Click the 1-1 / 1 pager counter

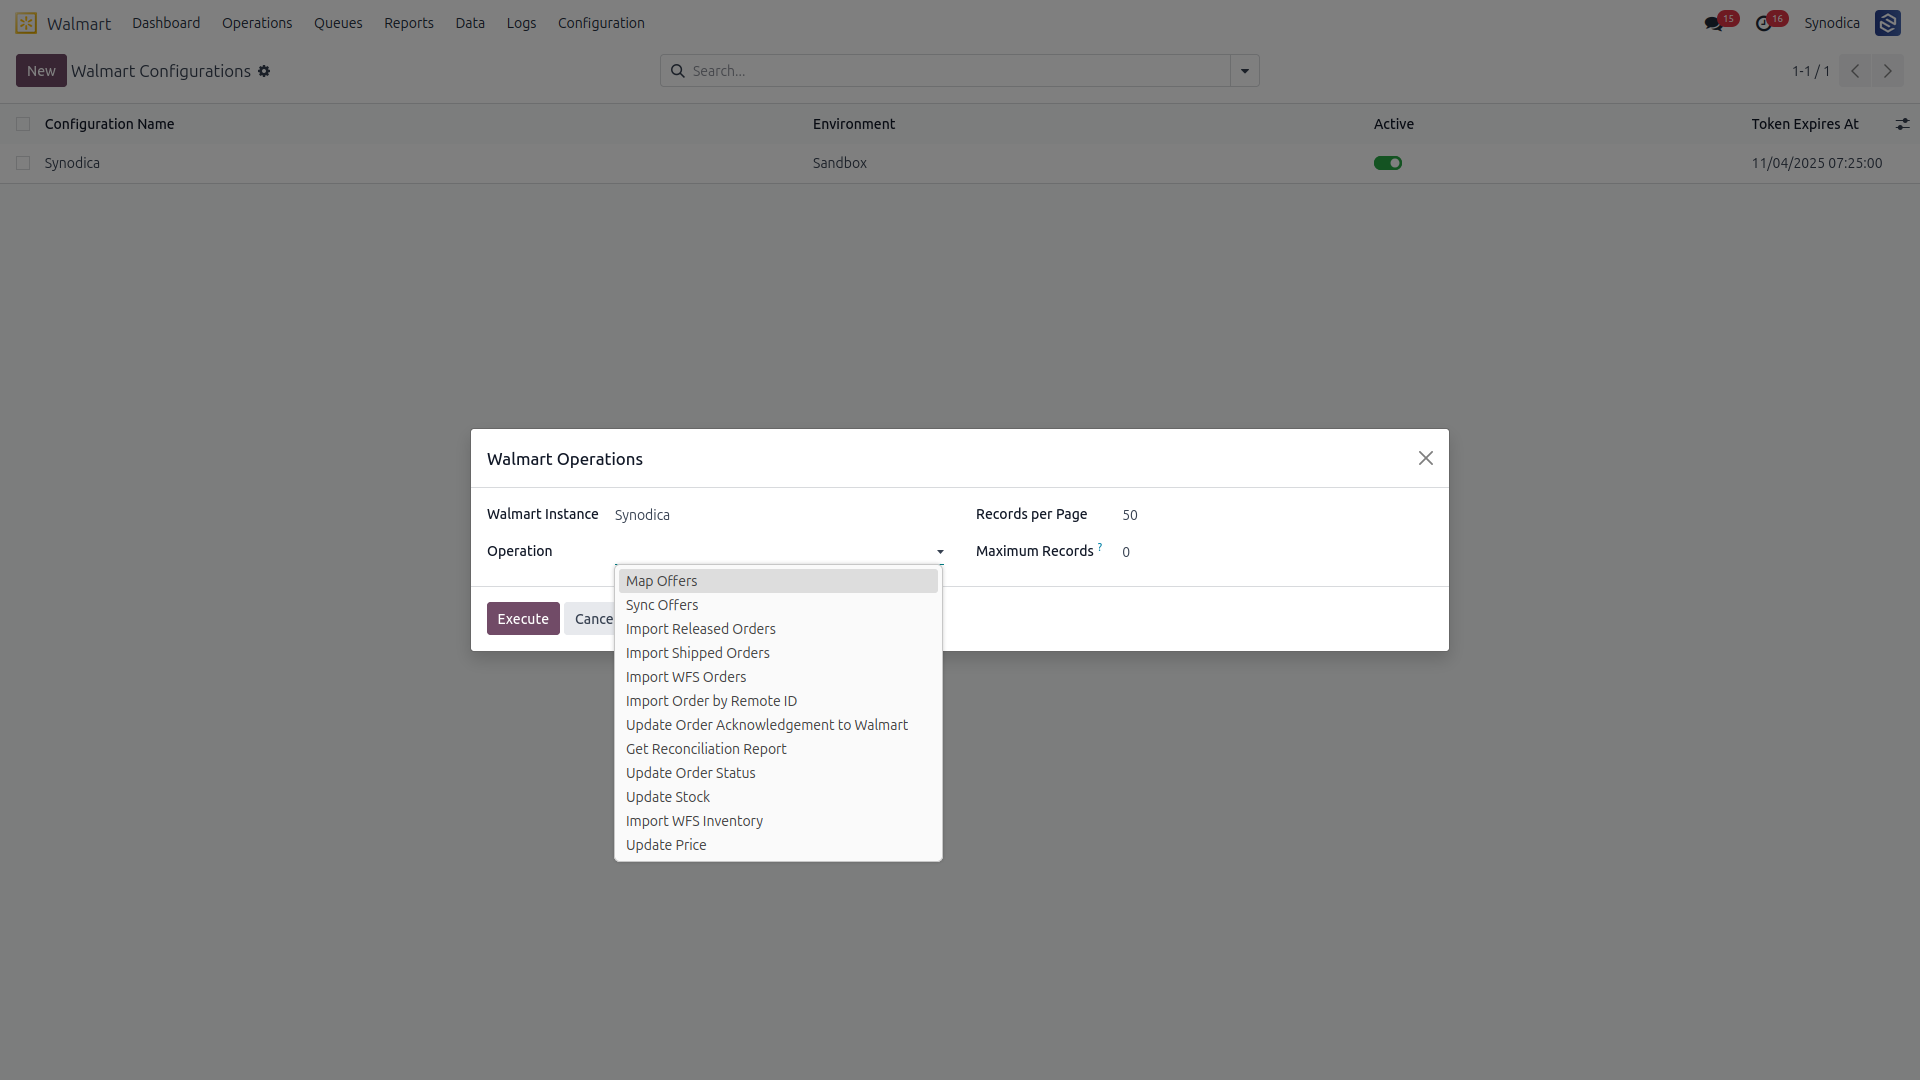point(1811,71)
